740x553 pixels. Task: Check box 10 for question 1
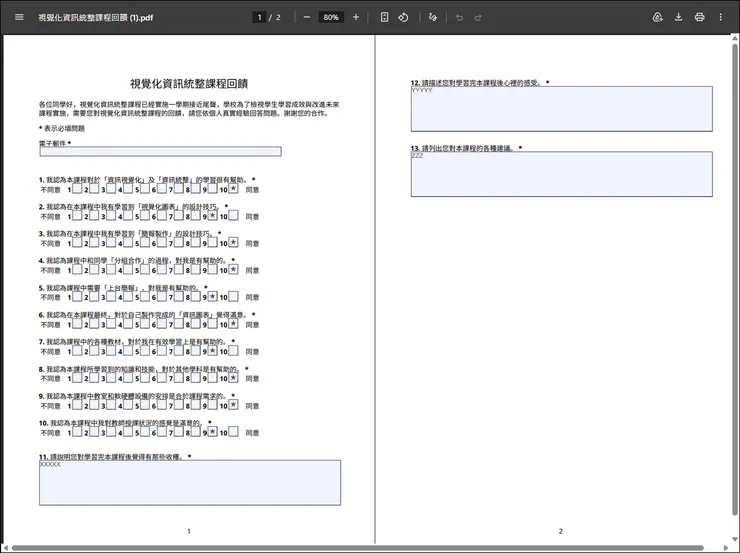tap(234, 189)
